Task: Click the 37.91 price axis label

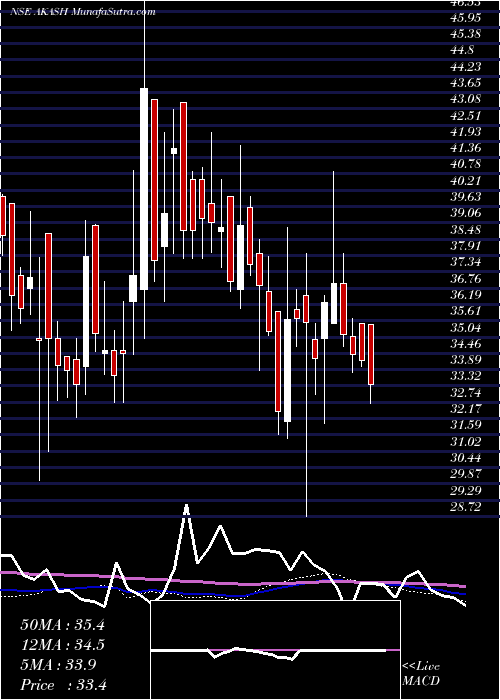Action: coord(464,246)
